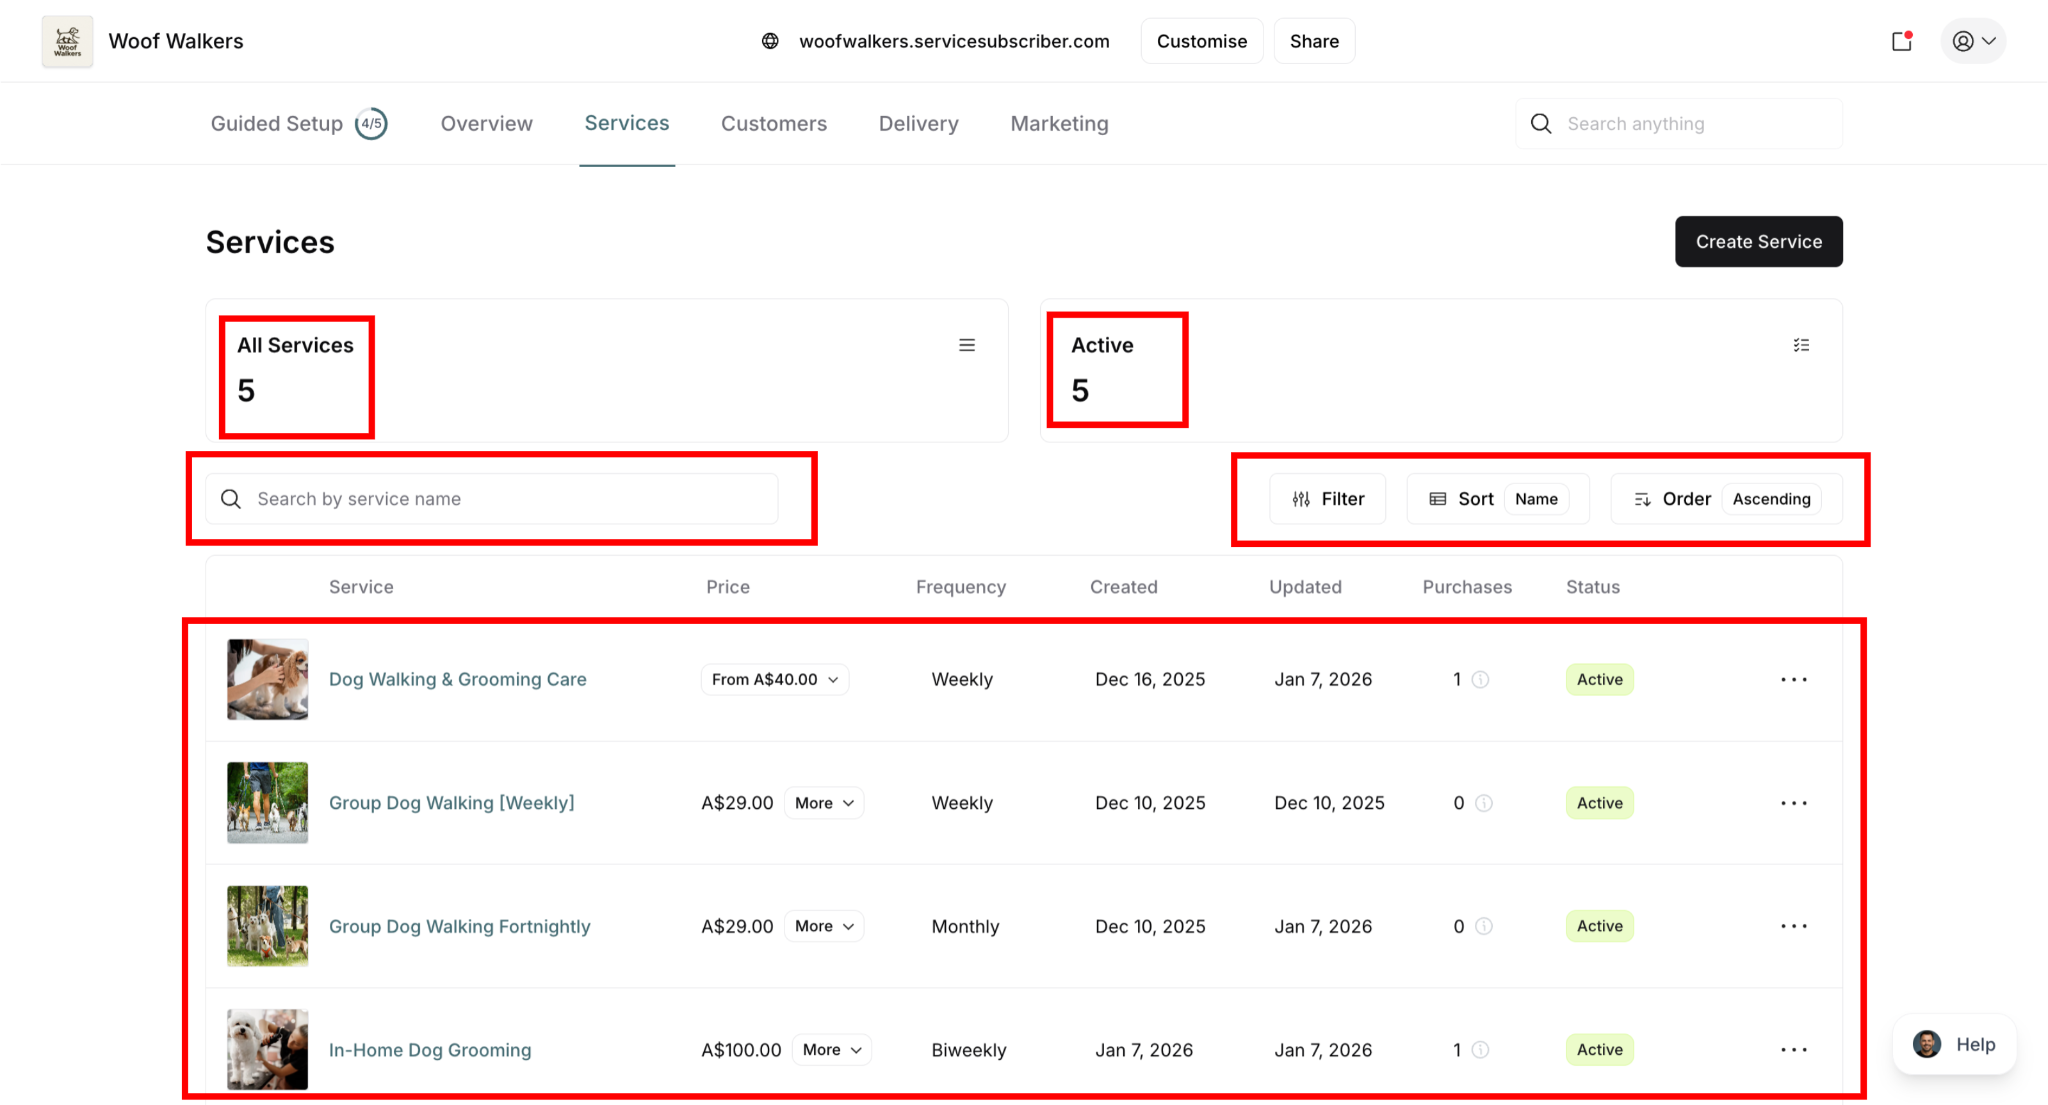Screen dimensions: 2048x1105
Task: Click Guided Setup 4/5 progress ring
Action: click(x=371, y=124)
